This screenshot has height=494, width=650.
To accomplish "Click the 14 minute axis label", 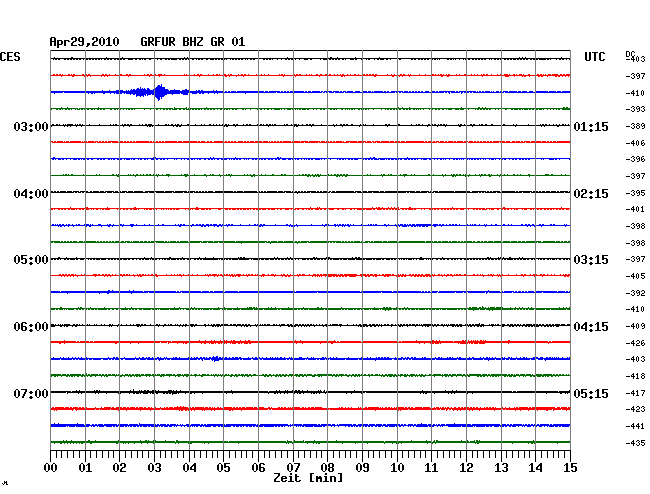I will (535, 468).
